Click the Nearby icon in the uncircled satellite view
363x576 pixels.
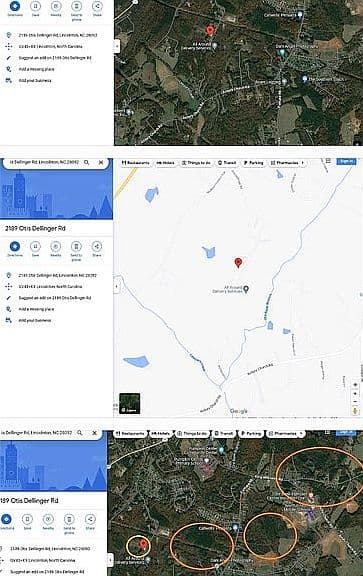[56, 6]
